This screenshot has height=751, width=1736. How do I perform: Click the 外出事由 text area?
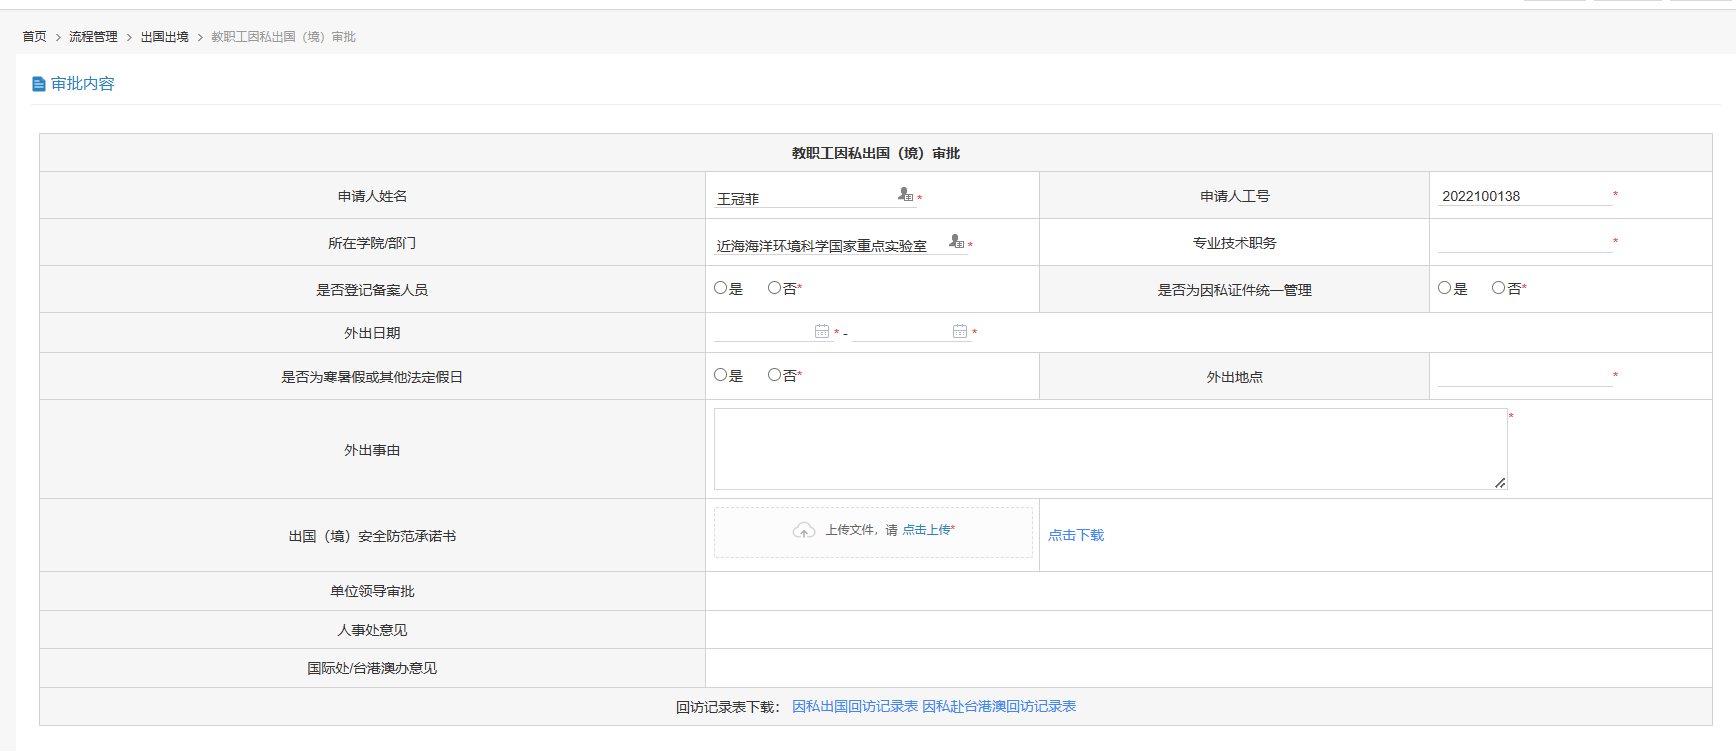(1110, 449)
